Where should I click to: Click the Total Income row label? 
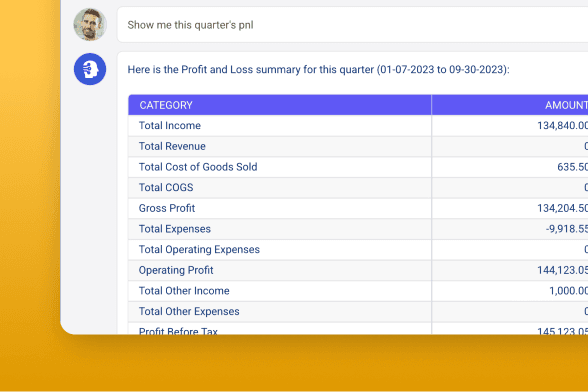tap(170, 126)
